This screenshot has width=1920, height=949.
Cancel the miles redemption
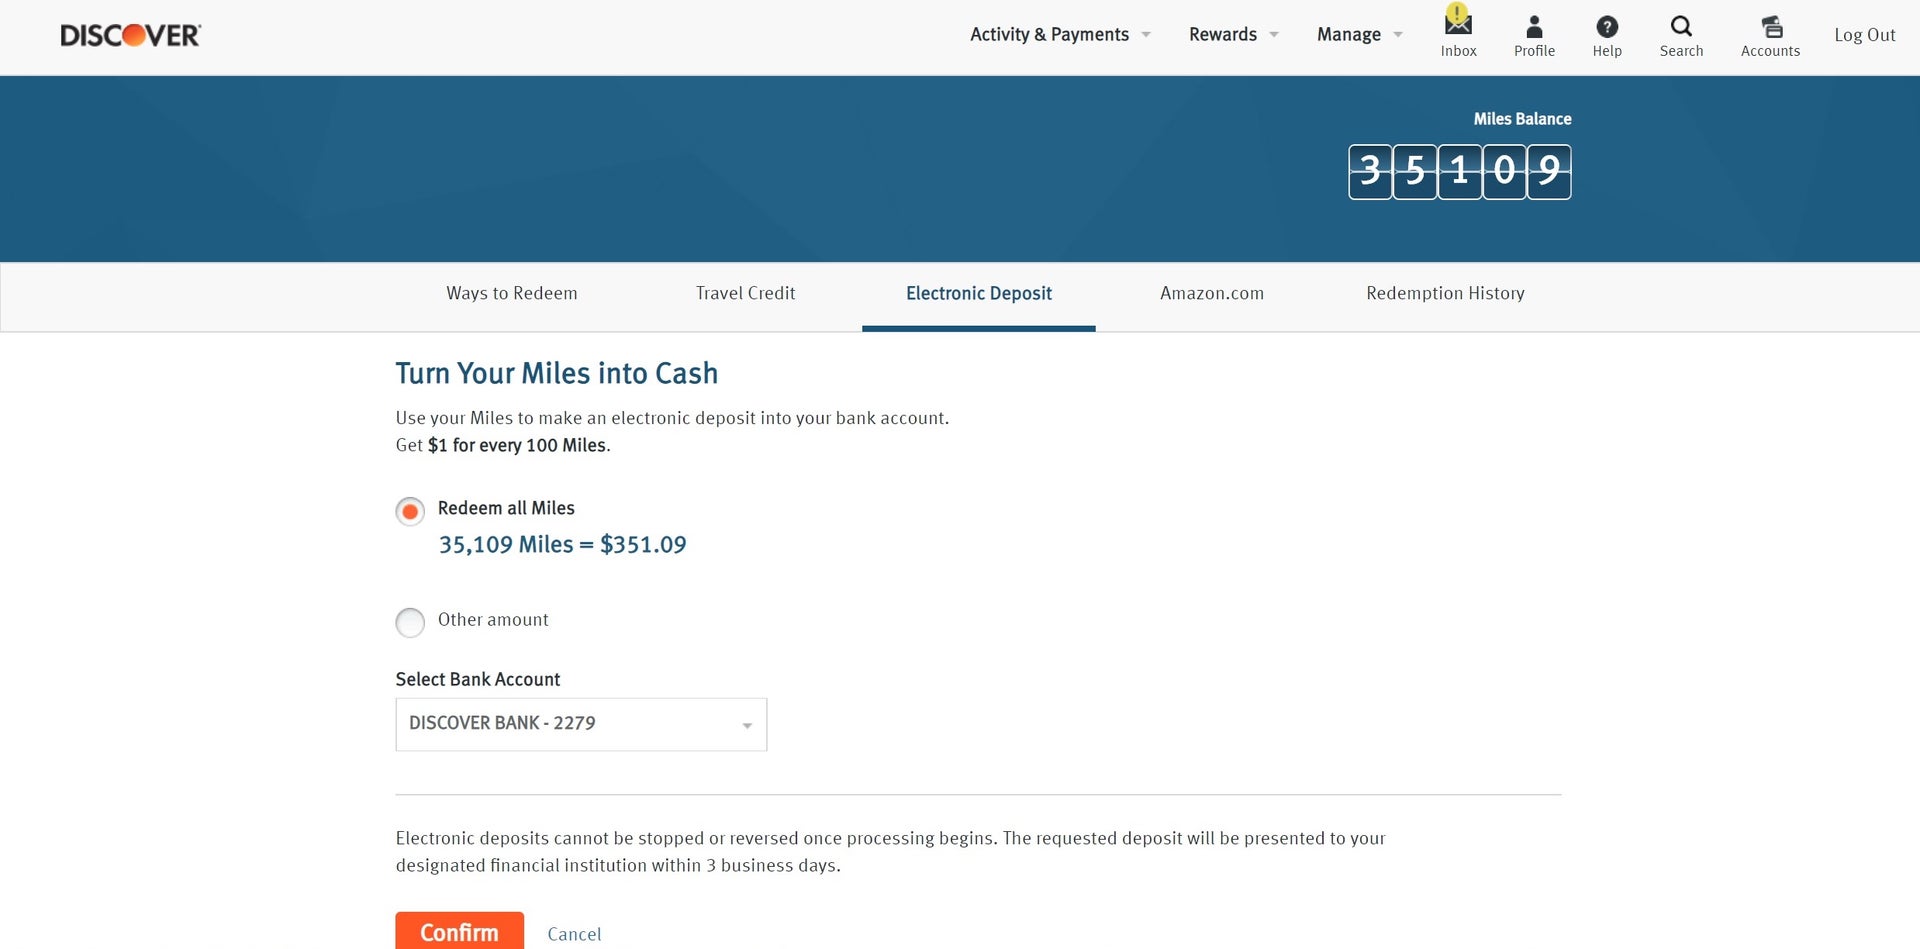pyautogui.click(x=574, y=933)
